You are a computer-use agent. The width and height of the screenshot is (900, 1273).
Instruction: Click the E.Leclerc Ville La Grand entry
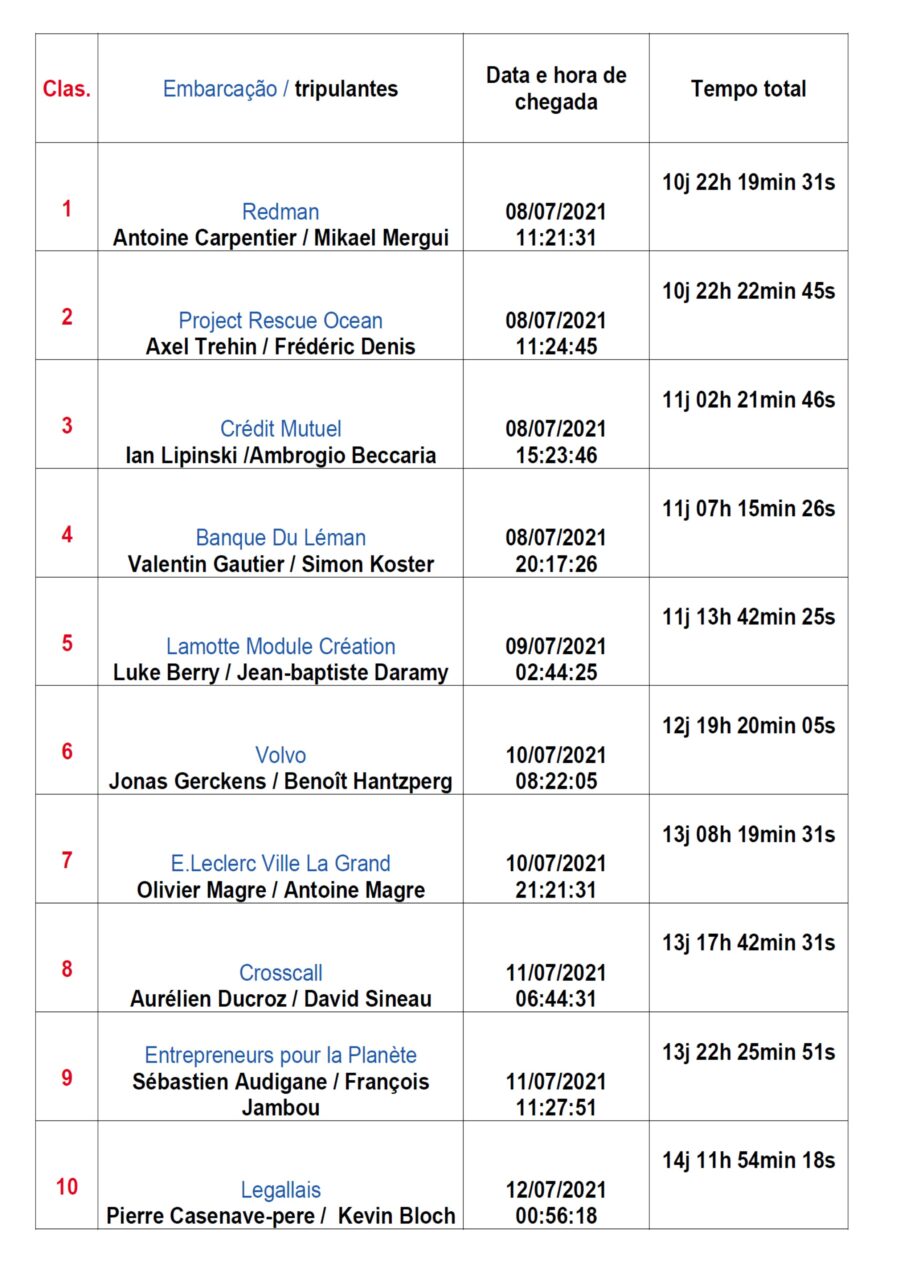pos(280,863)
